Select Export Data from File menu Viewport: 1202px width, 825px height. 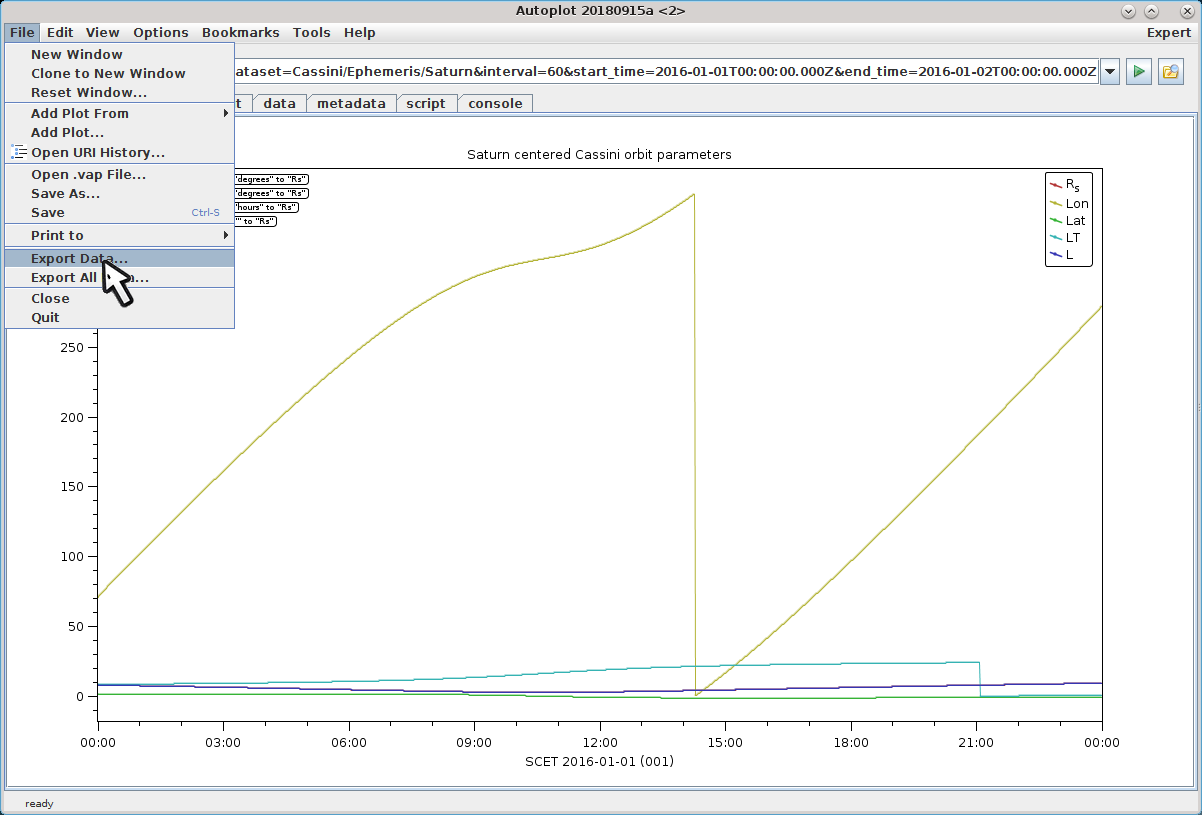pos(79,258)
